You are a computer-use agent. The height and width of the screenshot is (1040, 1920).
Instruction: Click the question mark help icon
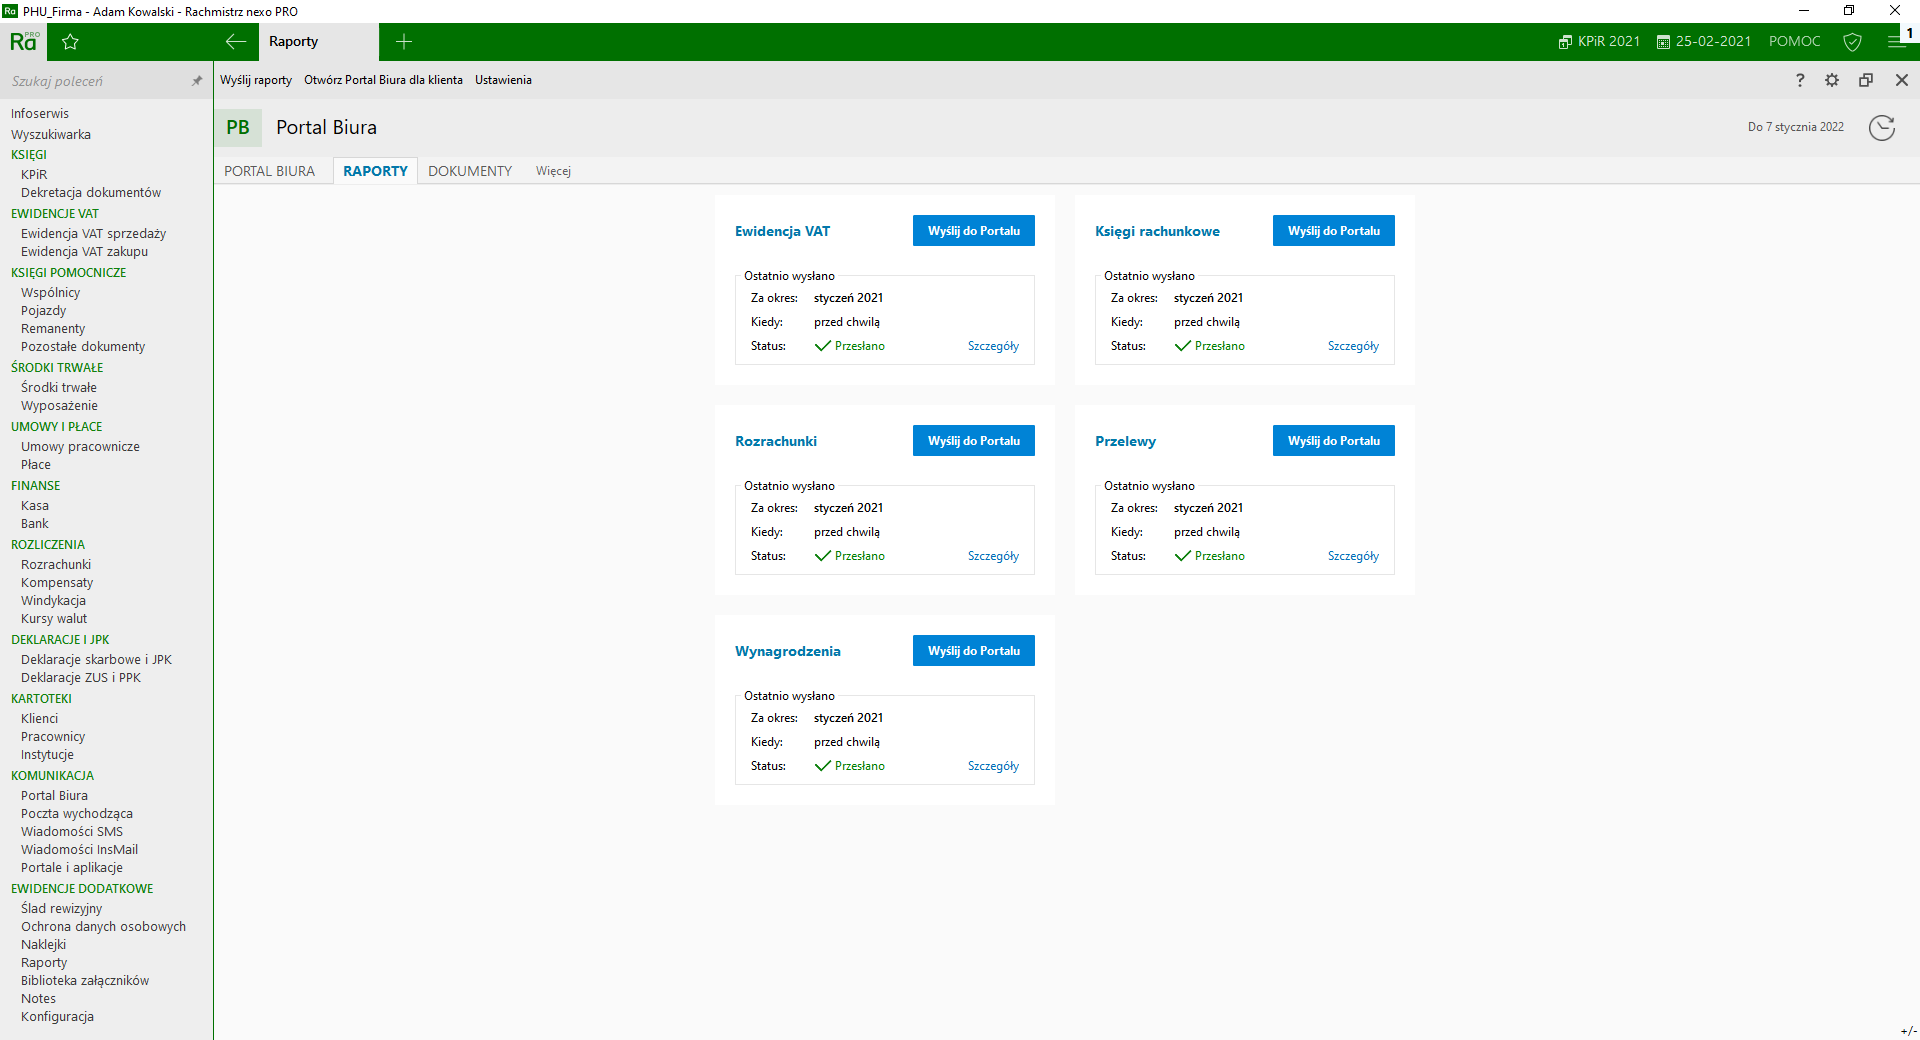(1800, 80)
